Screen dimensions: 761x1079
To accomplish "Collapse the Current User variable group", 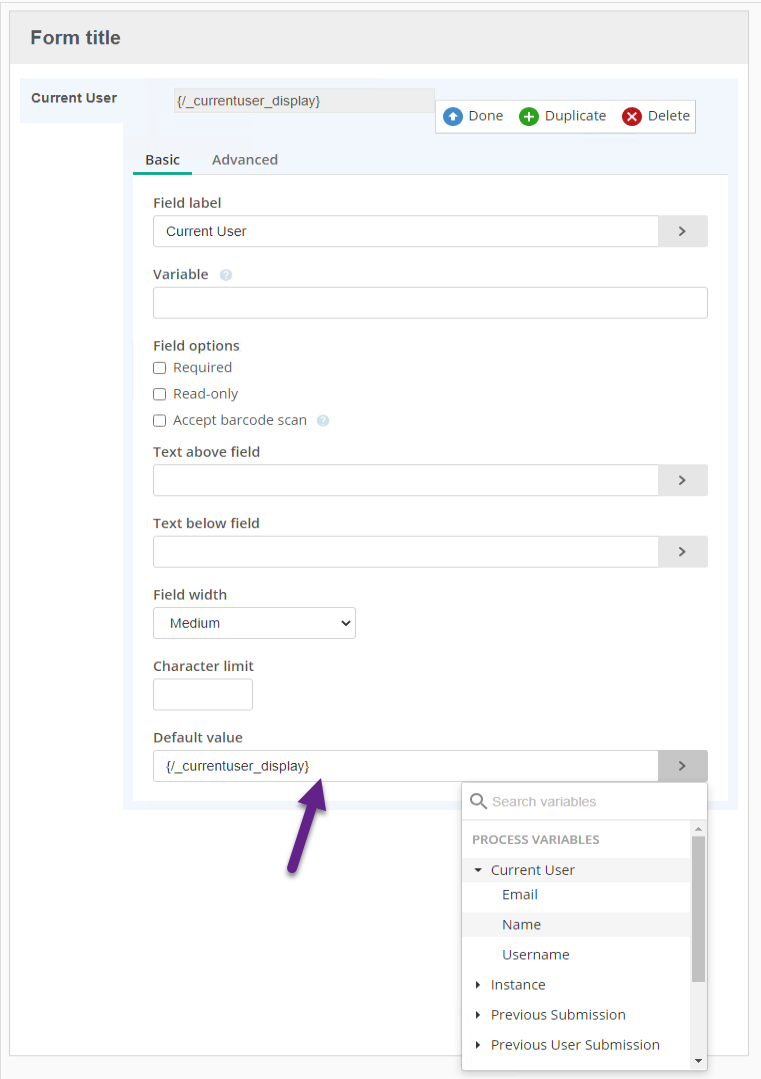I will [478, 870].
